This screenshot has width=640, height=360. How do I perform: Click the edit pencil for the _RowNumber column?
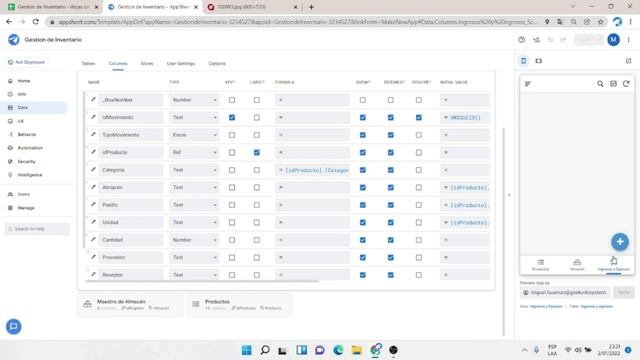[x=93, y=99]
